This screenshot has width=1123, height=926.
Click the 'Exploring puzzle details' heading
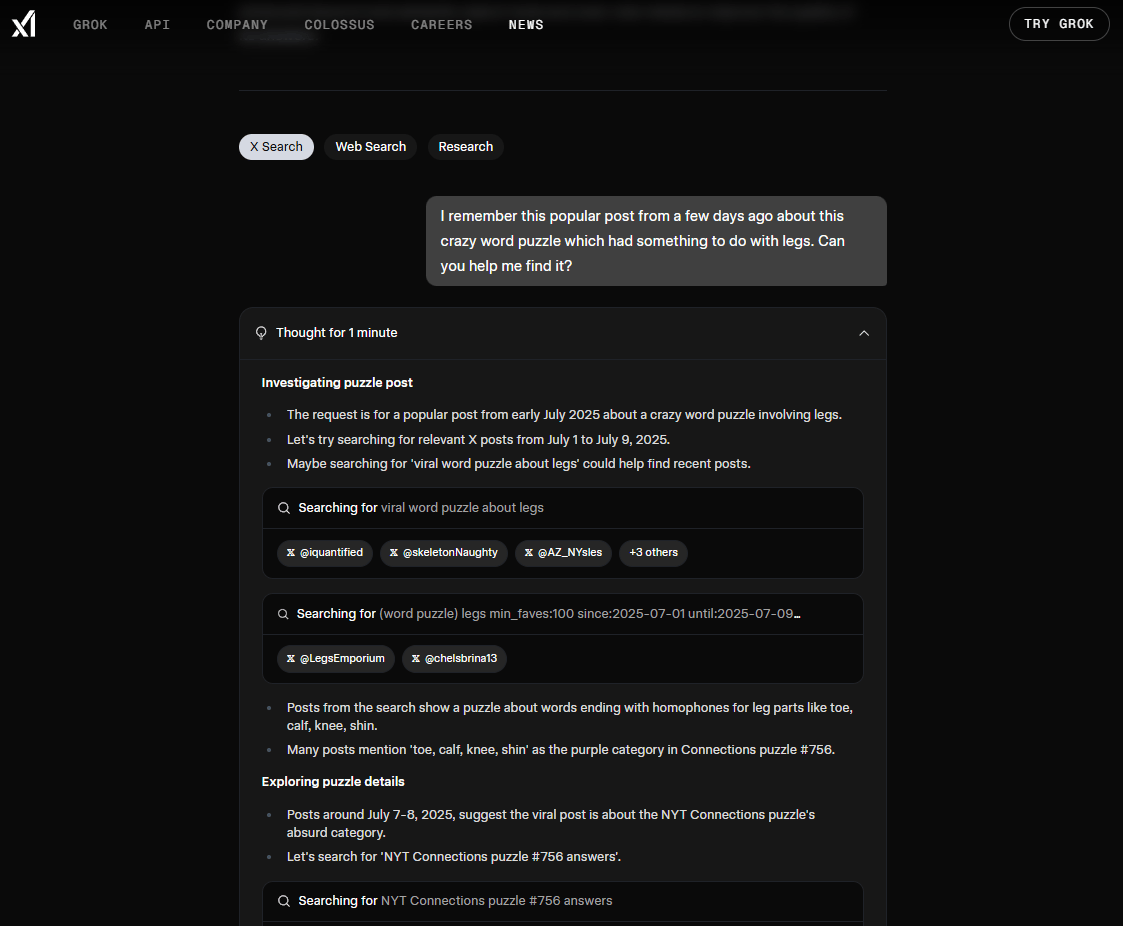coord(333,782)
